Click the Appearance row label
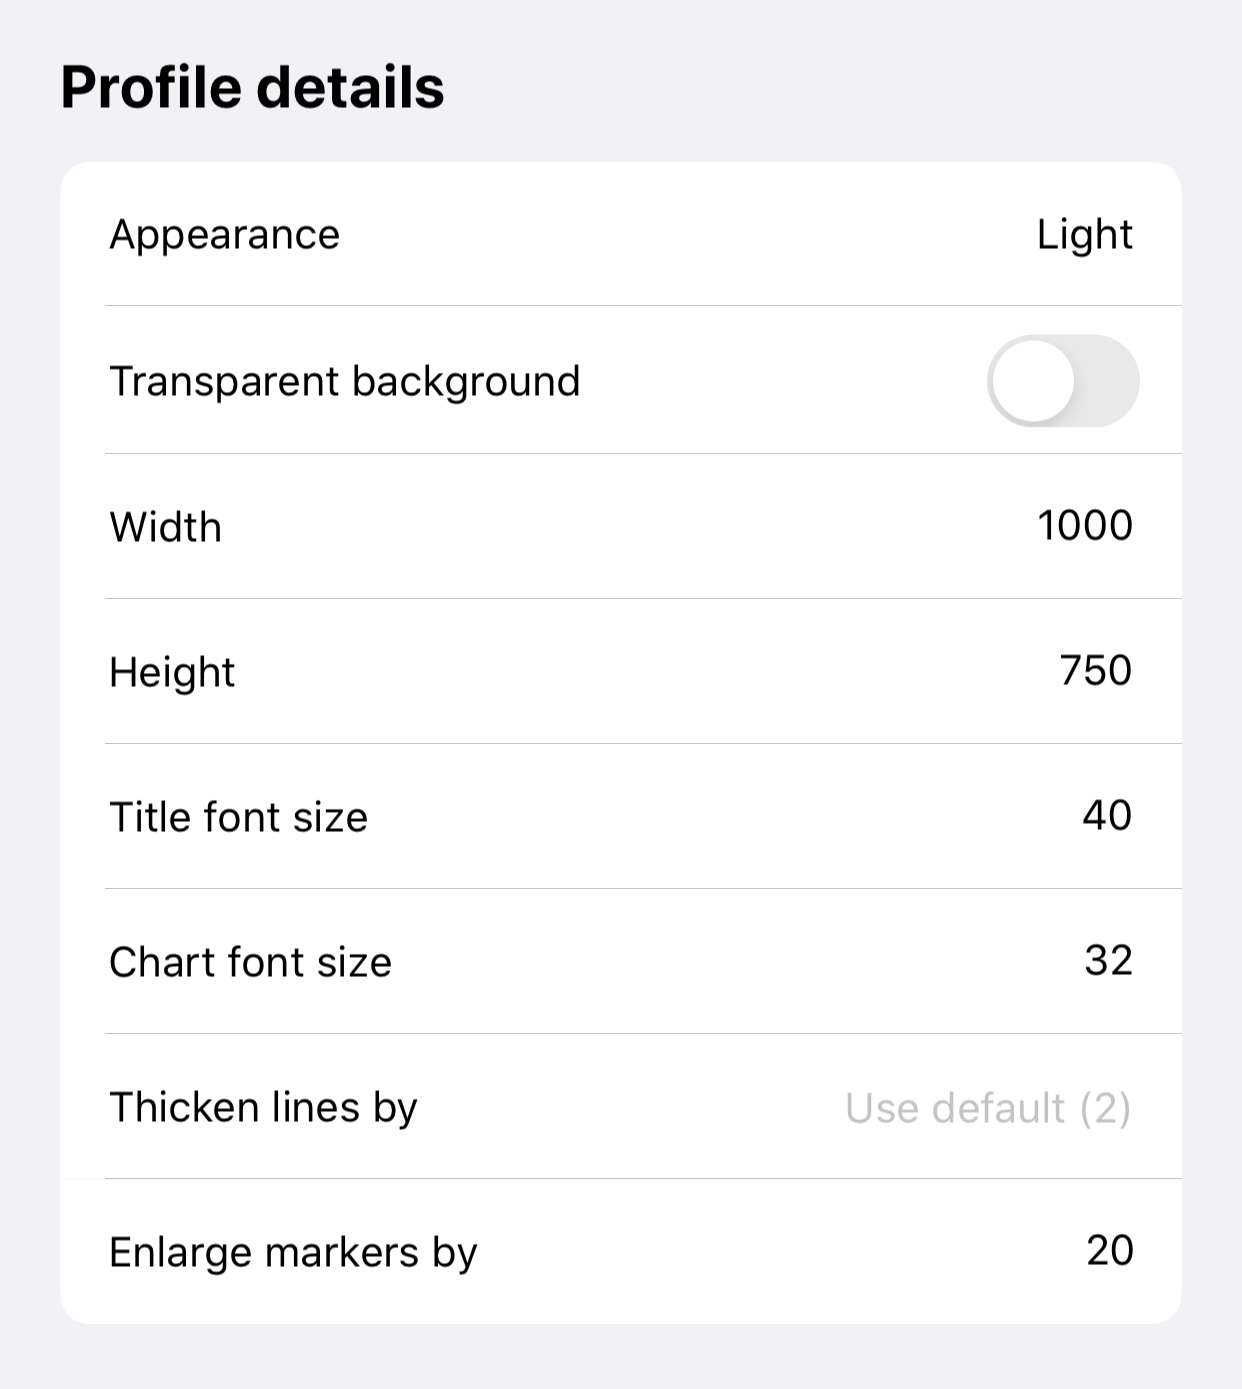This screenshot has width=1242, height=1389. coord(225,235)
